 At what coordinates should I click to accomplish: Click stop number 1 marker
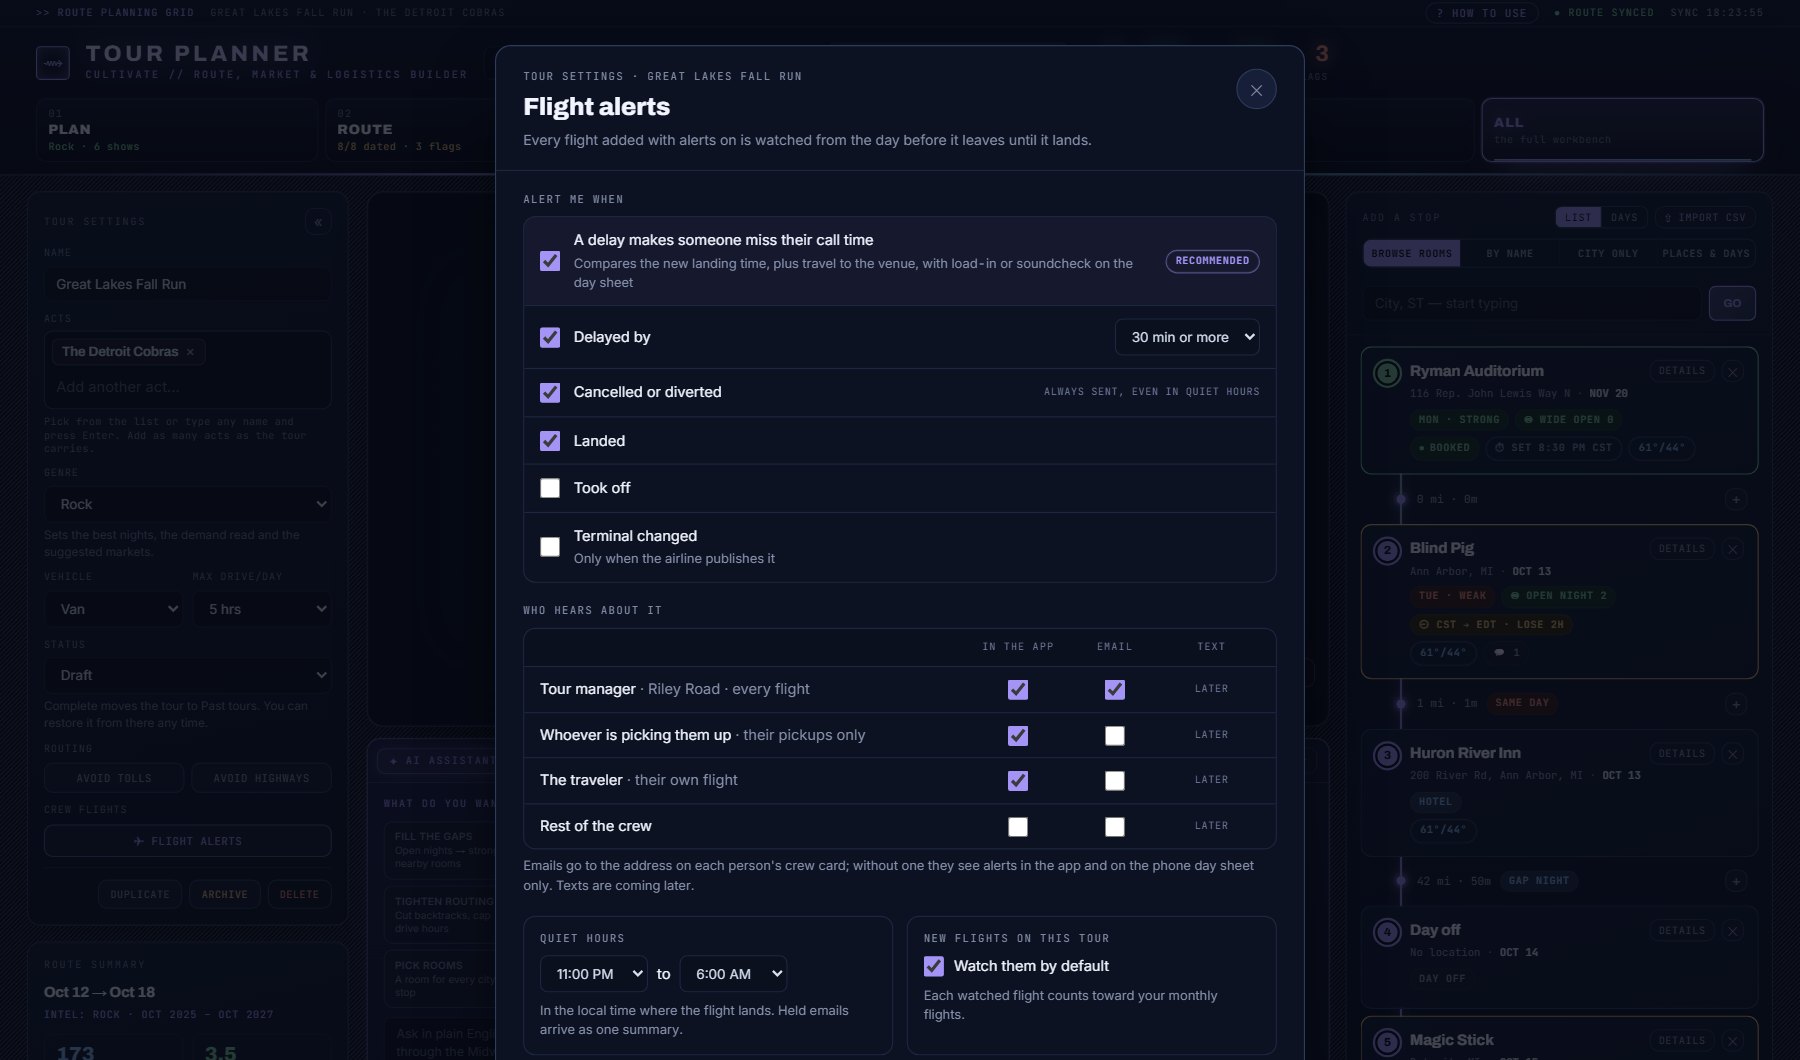pos(1387,374)
